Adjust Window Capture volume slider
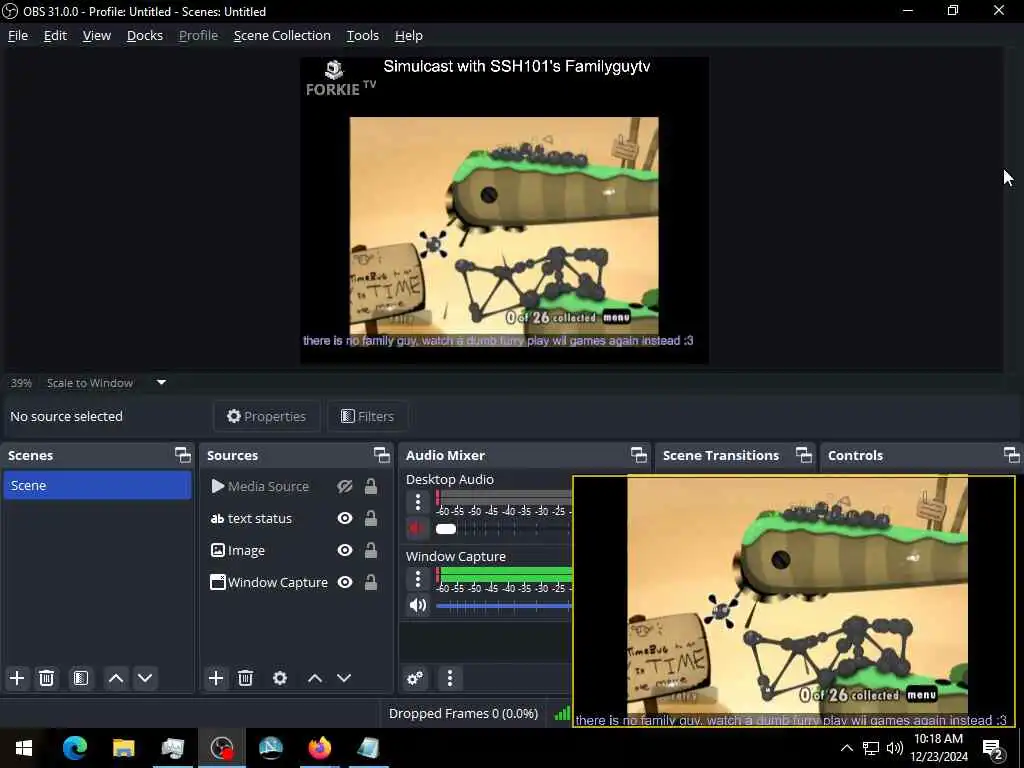Viewport: 1024px width, 768px height. (504, 606)
